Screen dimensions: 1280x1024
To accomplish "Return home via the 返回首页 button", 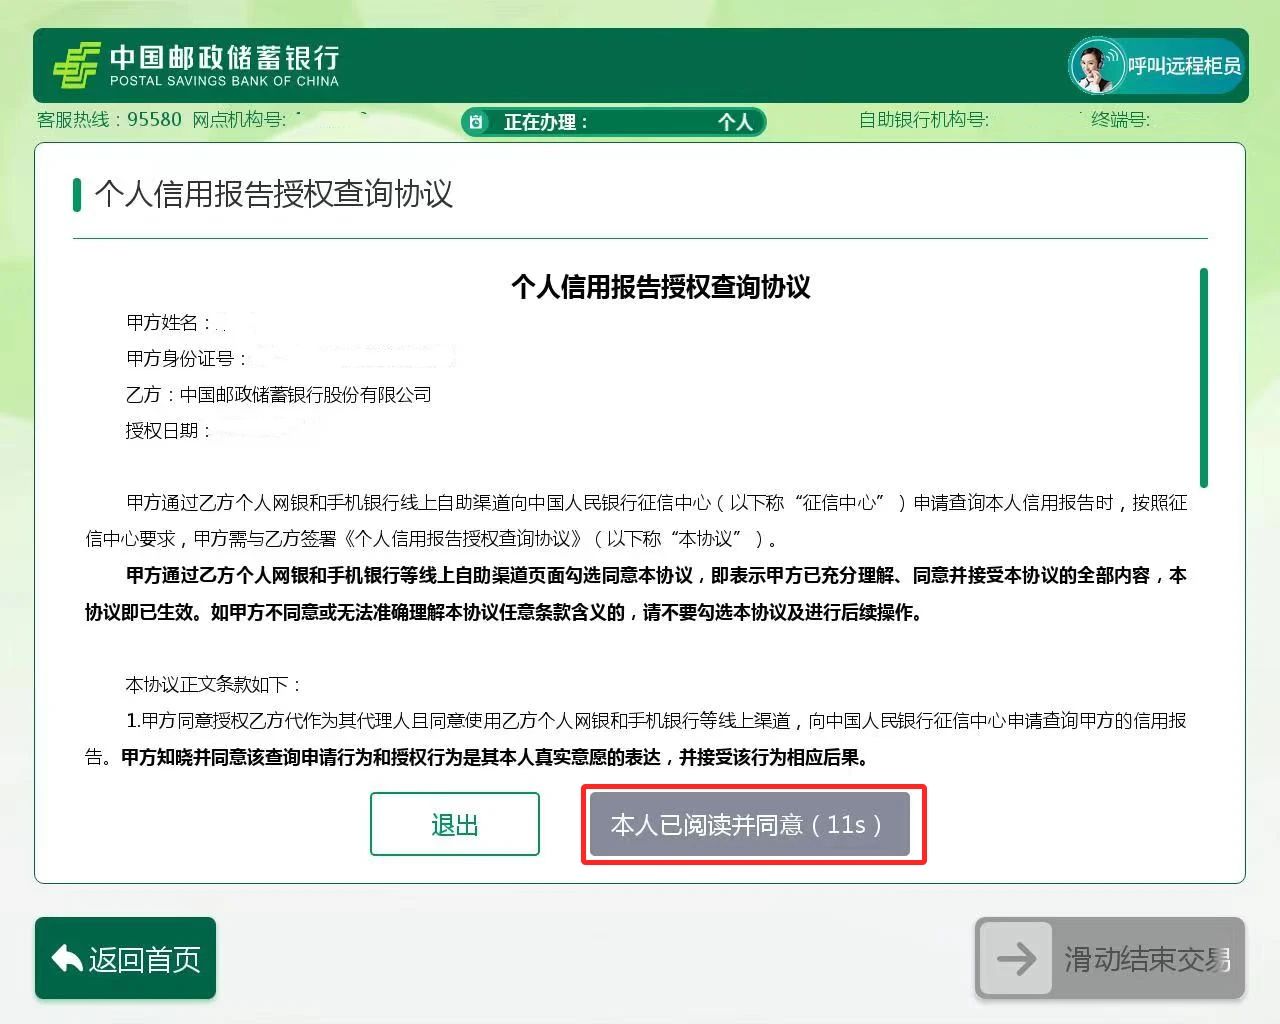I will [125, 958].
